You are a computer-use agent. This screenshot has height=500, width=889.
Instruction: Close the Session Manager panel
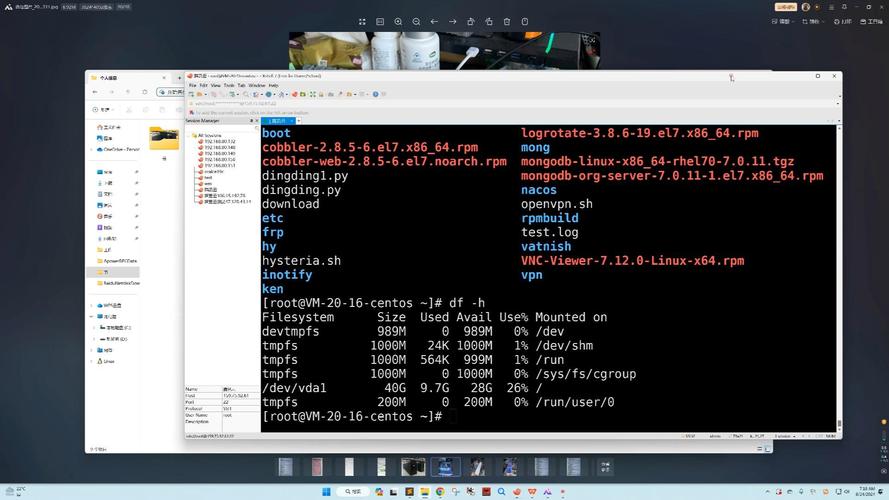(257, 121)
